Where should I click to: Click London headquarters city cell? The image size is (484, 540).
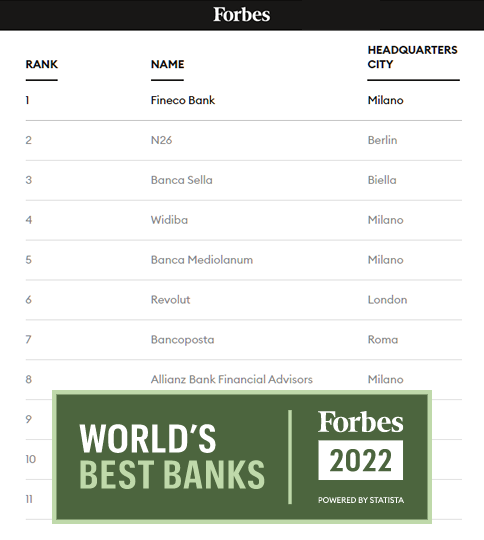pos(387,300)
